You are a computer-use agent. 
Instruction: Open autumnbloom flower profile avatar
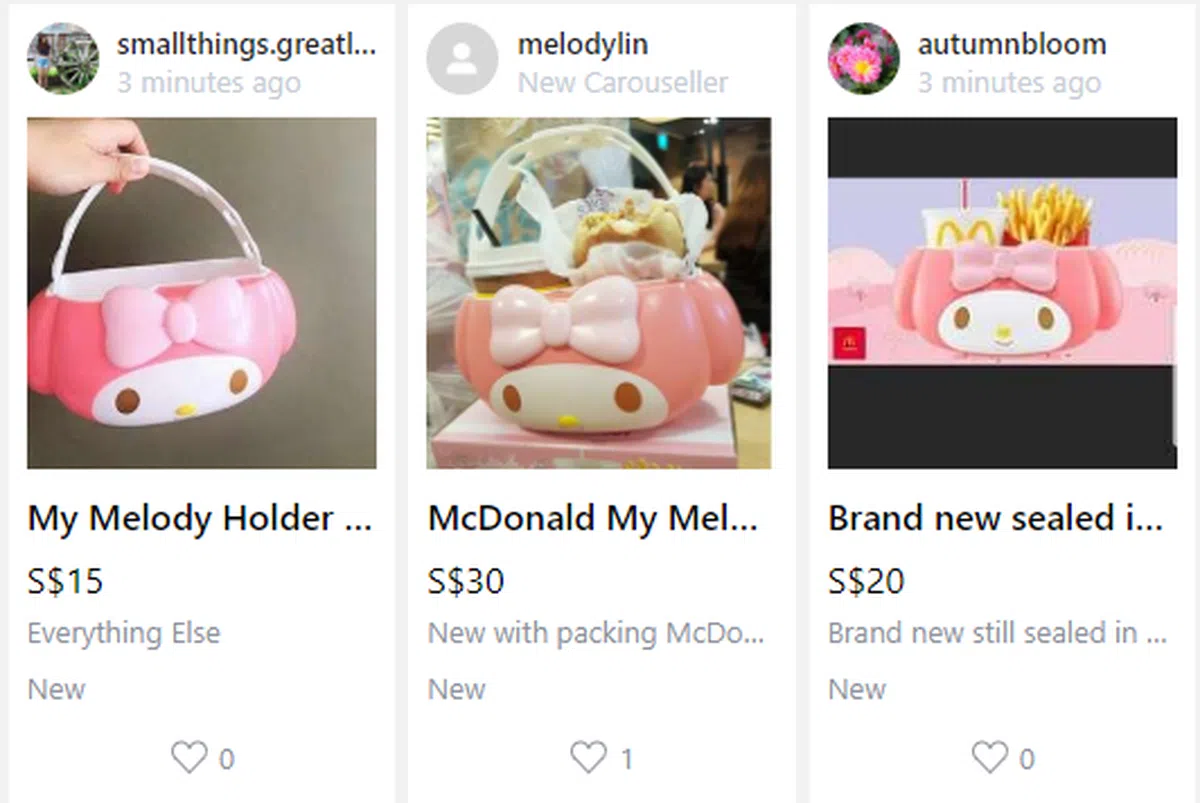point(863,59)
